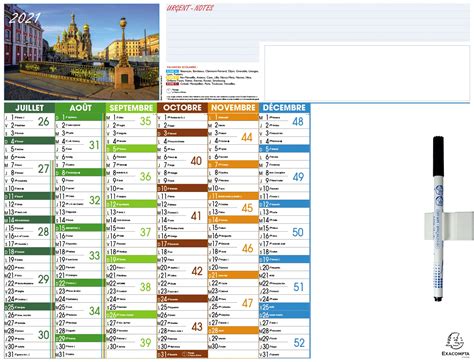
Task: Click week number 33 in Août
Action: click(95, 256)
